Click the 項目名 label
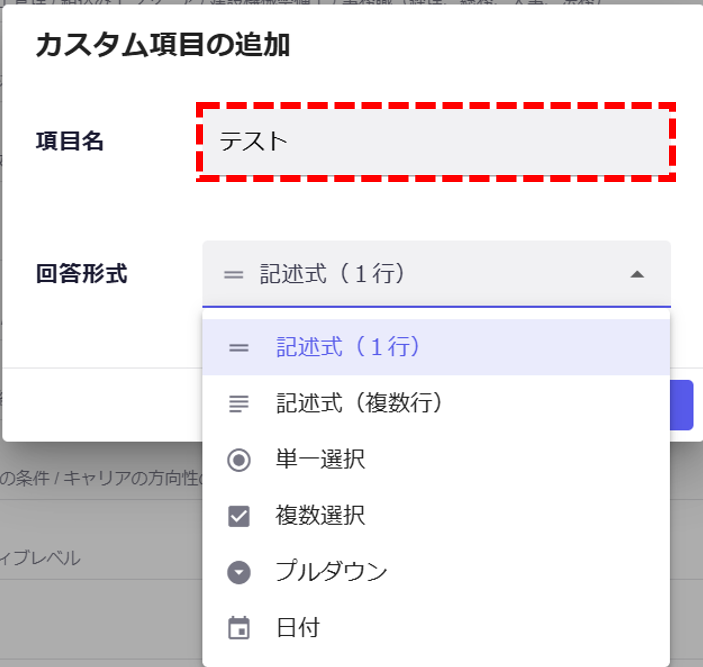The height and width of the screenshot is (667, 703). coord(69,141)
